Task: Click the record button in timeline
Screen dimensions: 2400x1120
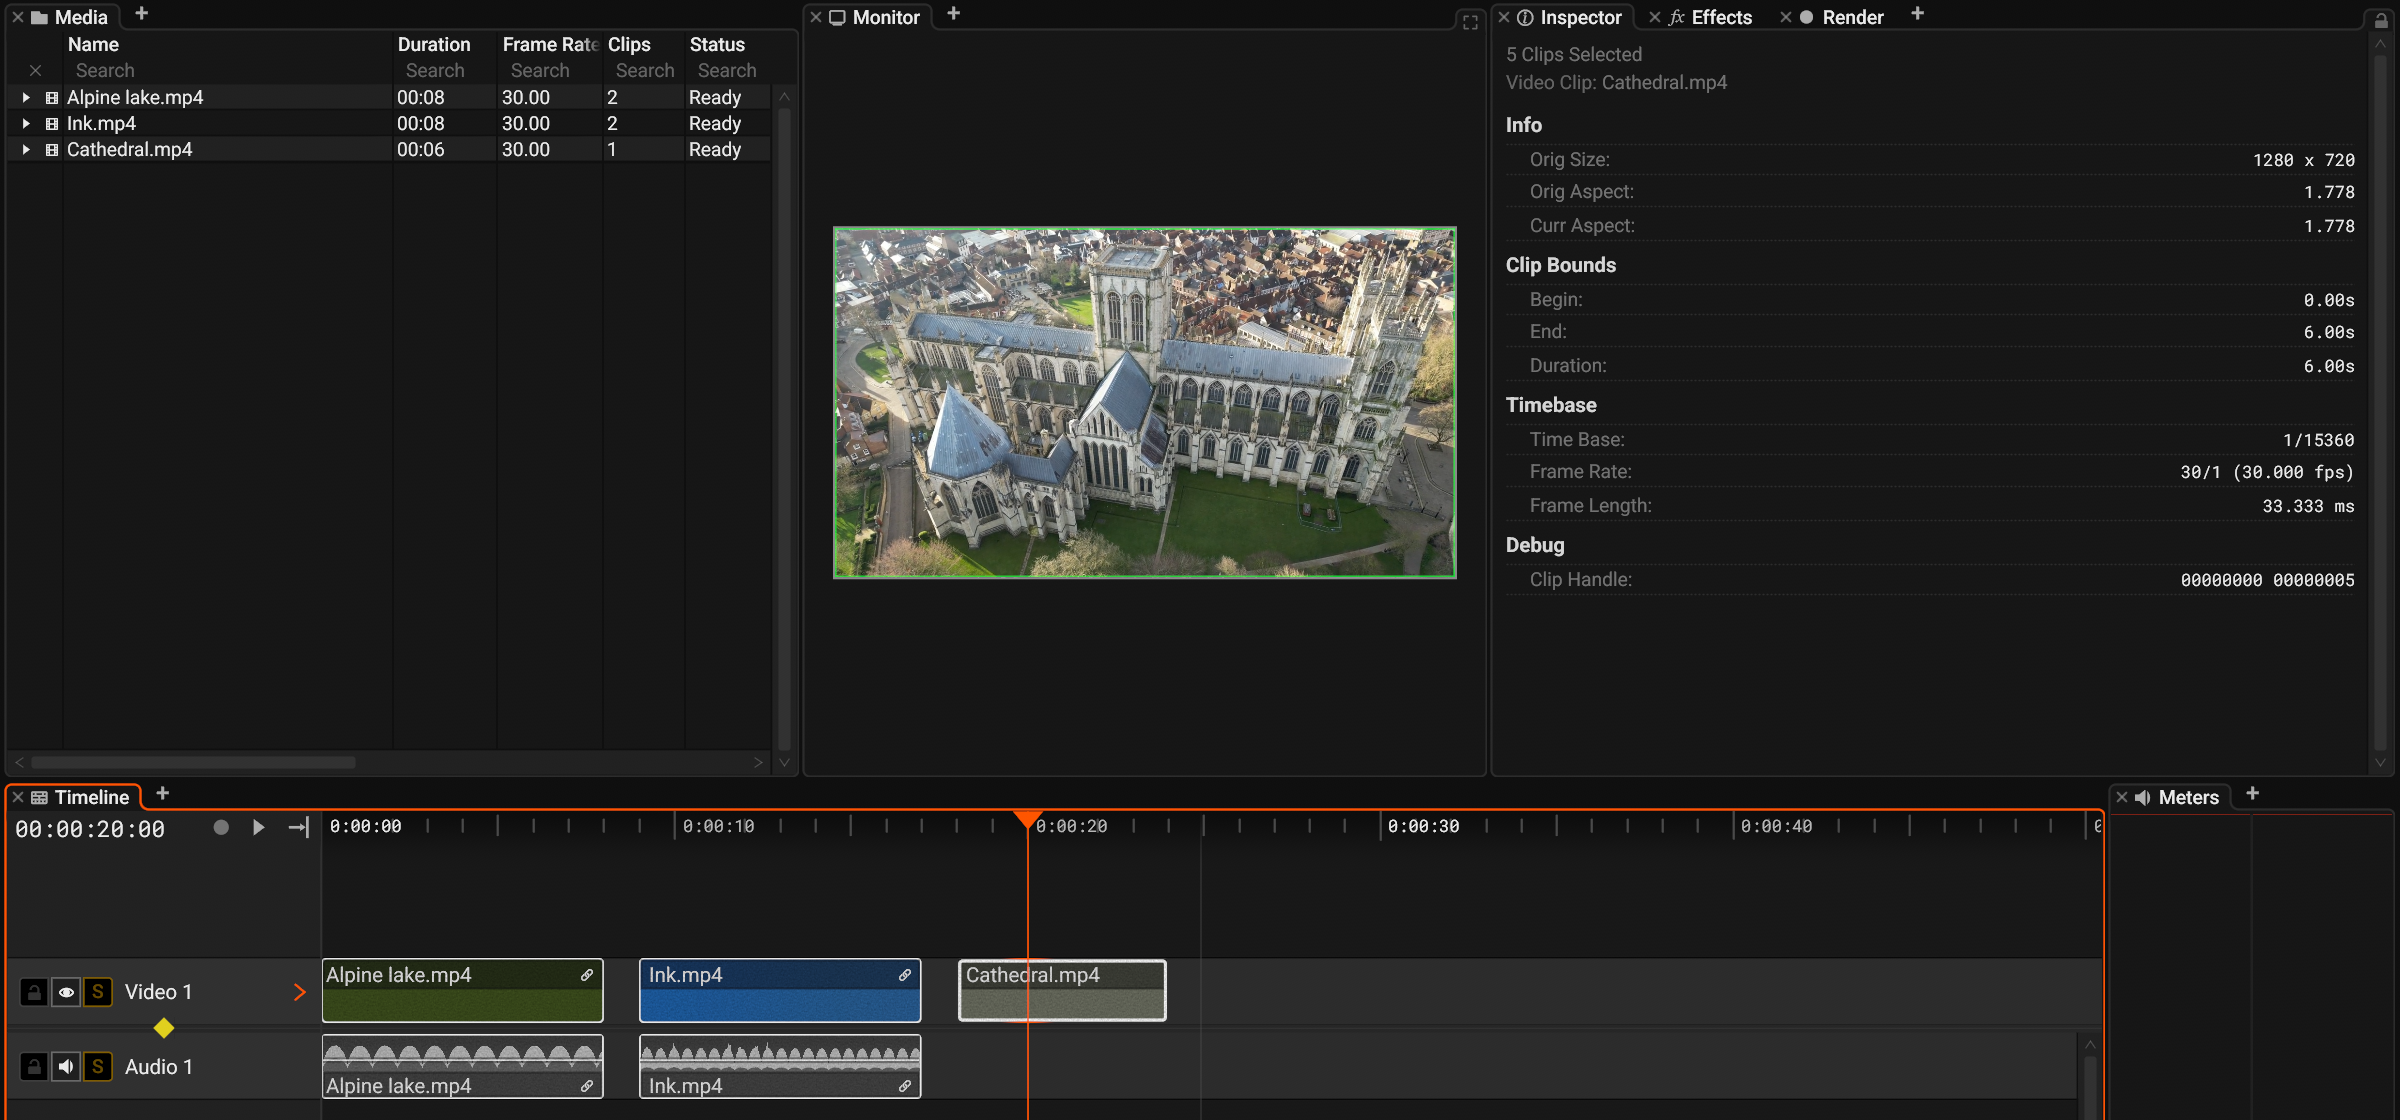Action: point(221,827)
